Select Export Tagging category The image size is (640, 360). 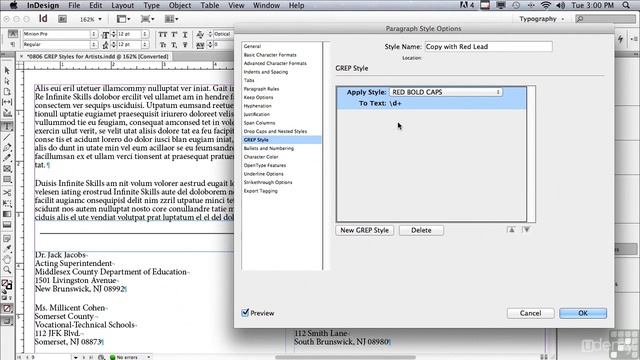(260, 191)
